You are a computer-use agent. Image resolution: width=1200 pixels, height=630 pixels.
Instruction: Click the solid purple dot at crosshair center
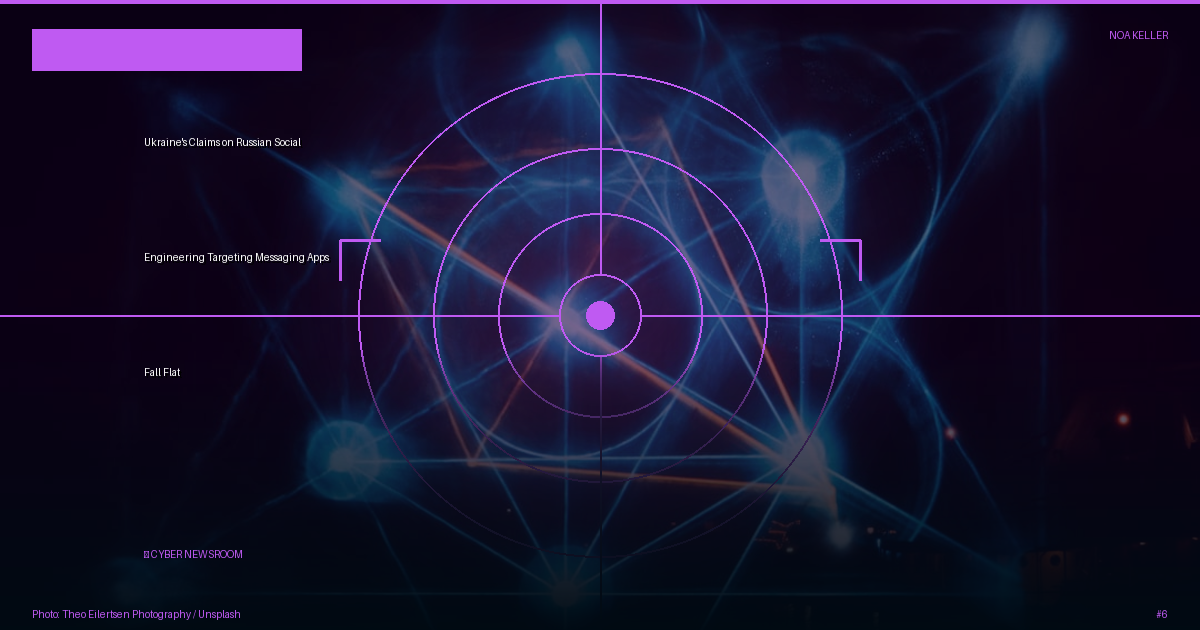pos(600,315)
